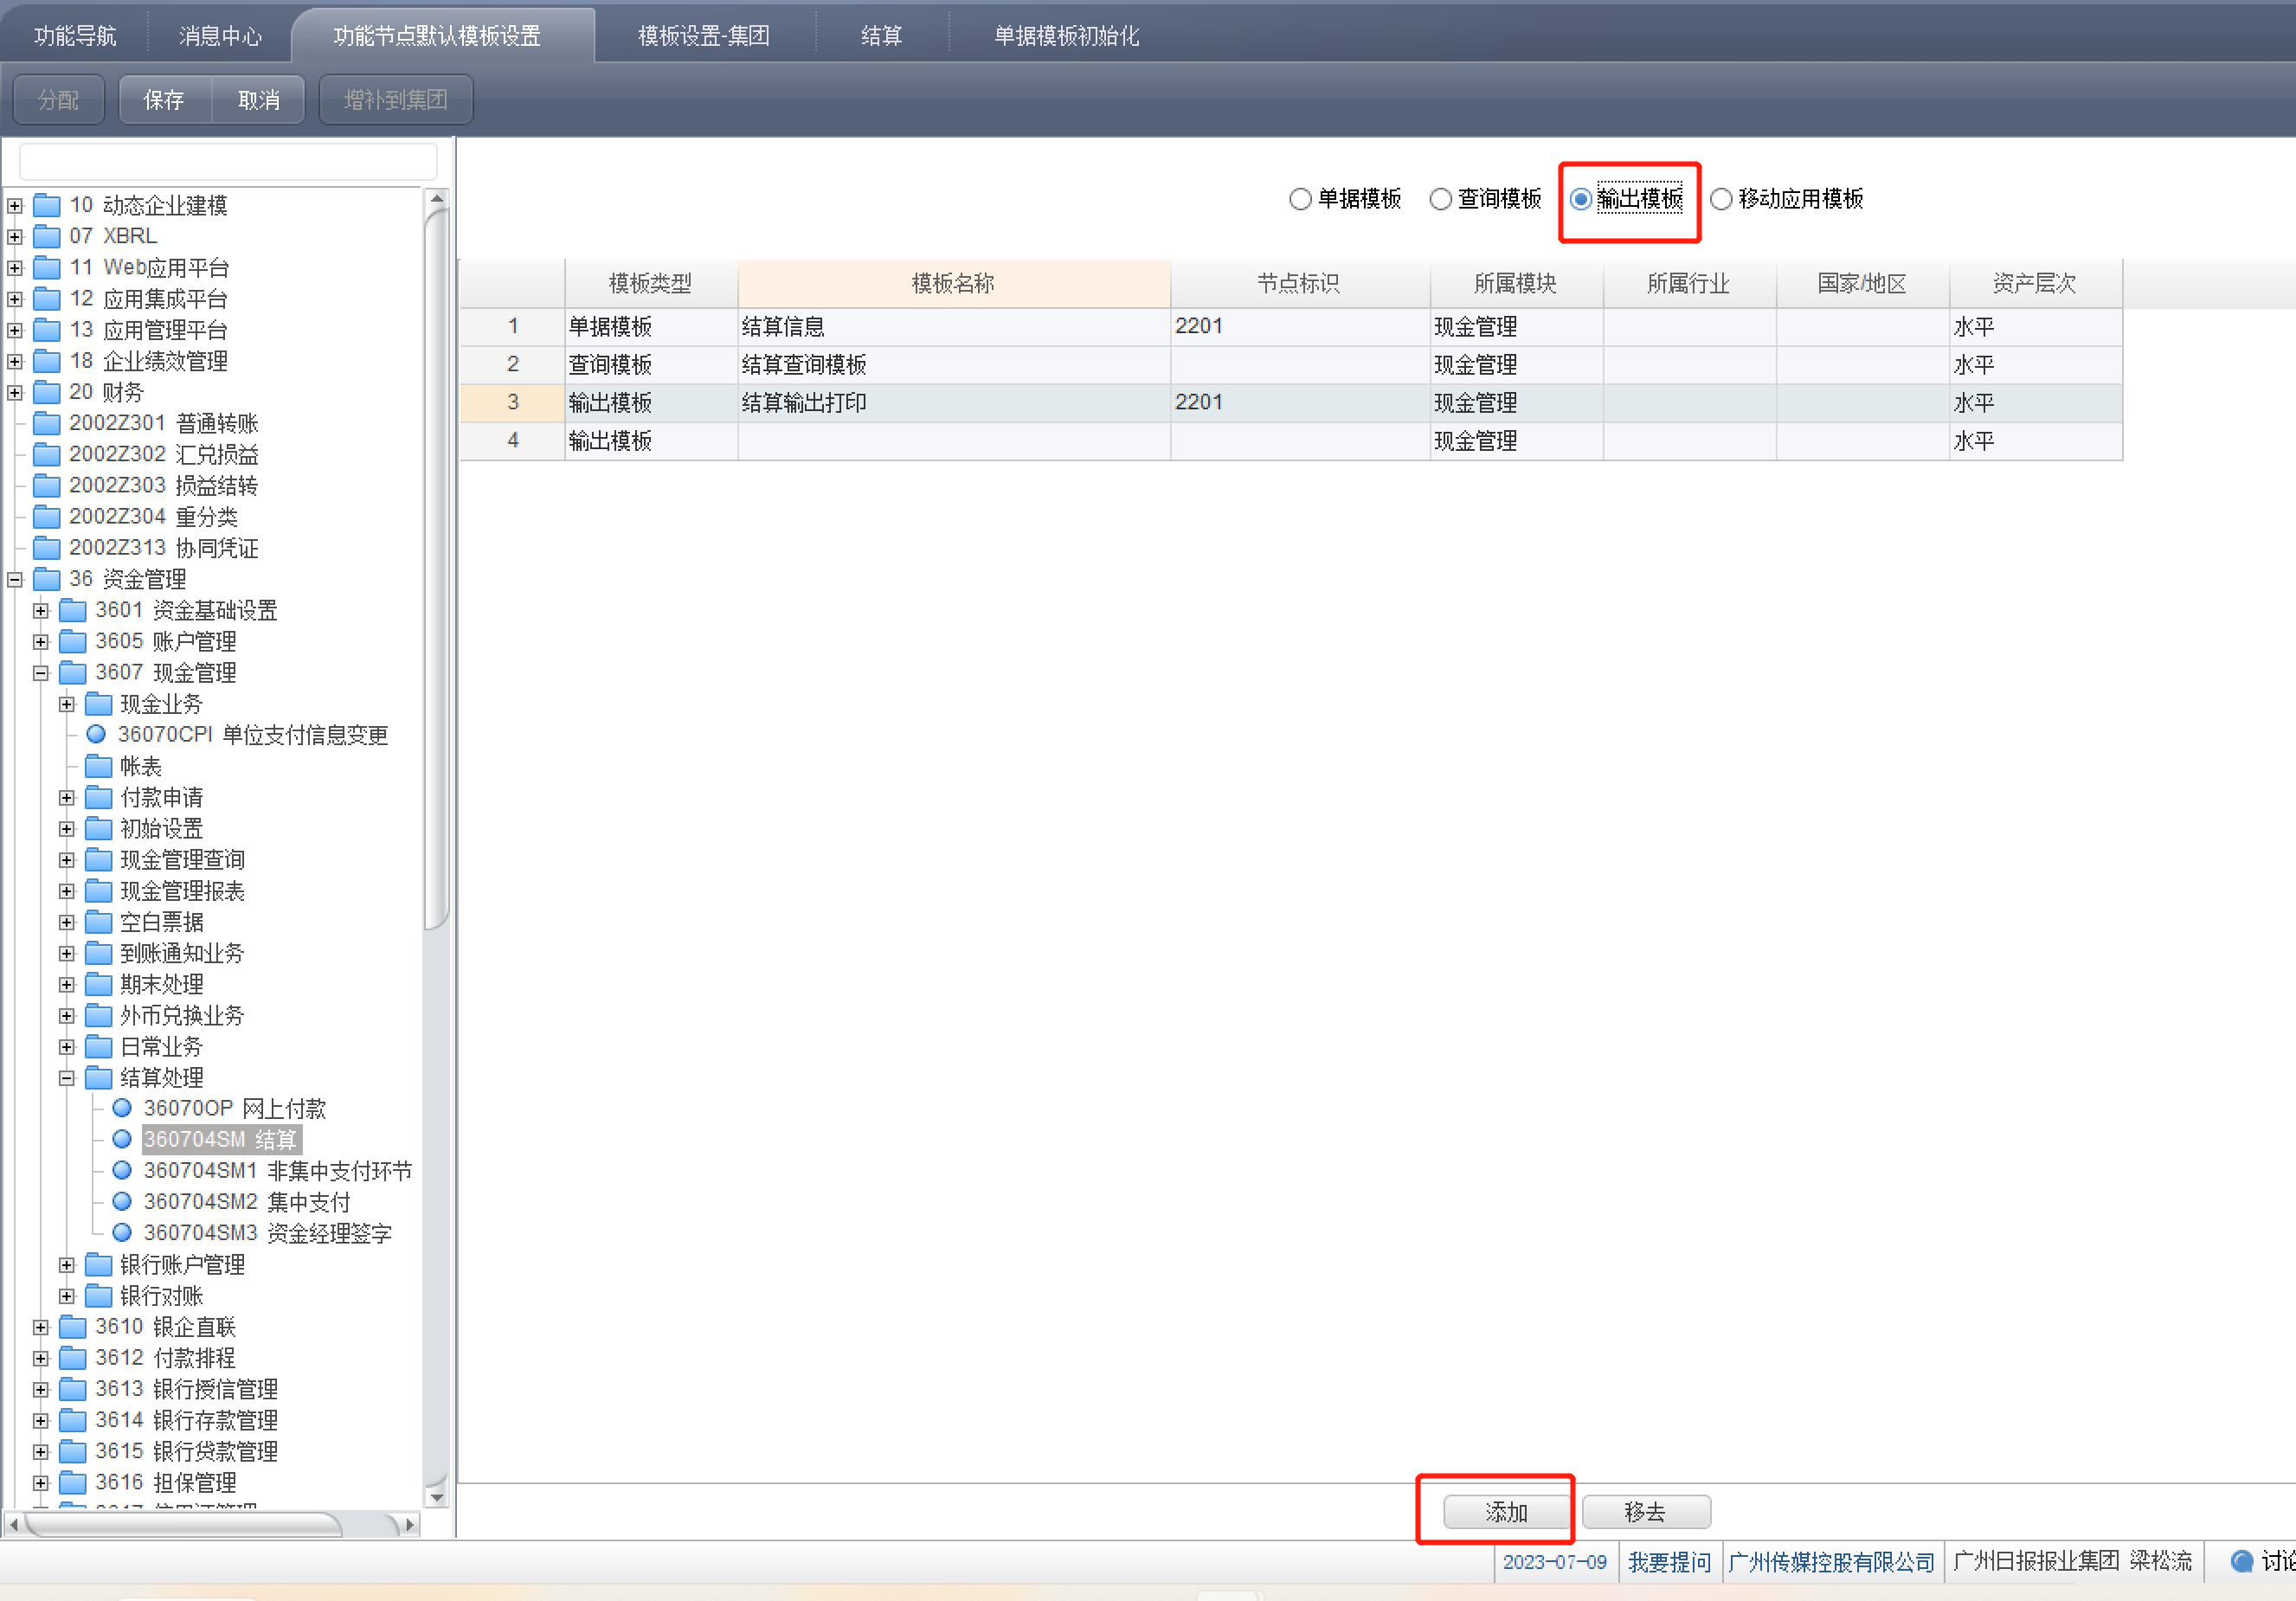Click the 2002Z301 普通转账 folder icon
Screen dimensions: 2296x1601
coord(47,423)
